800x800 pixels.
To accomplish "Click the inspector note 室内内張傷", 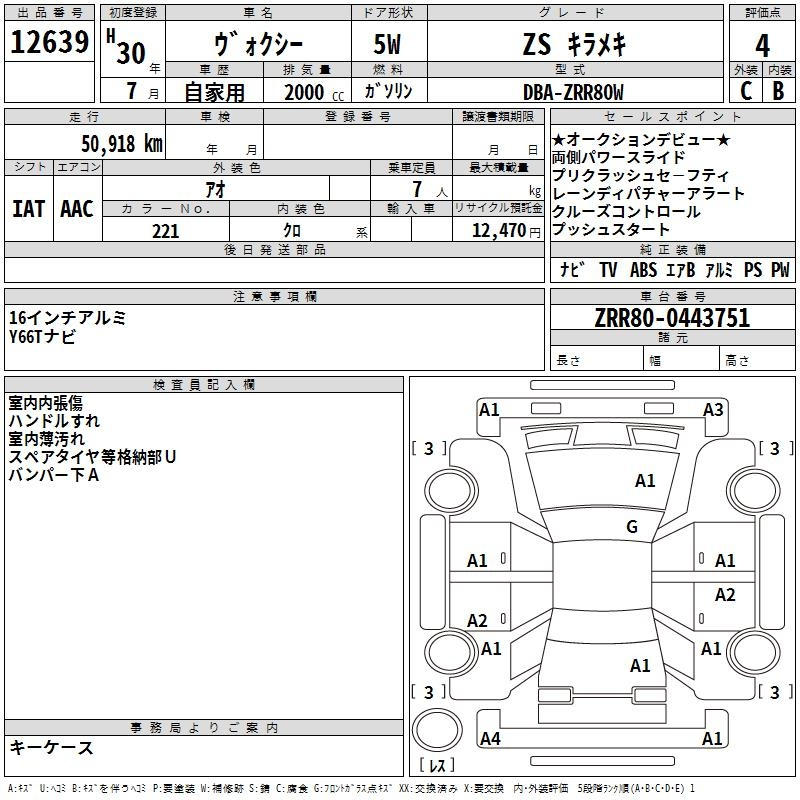I will click(x=45, y=403).
